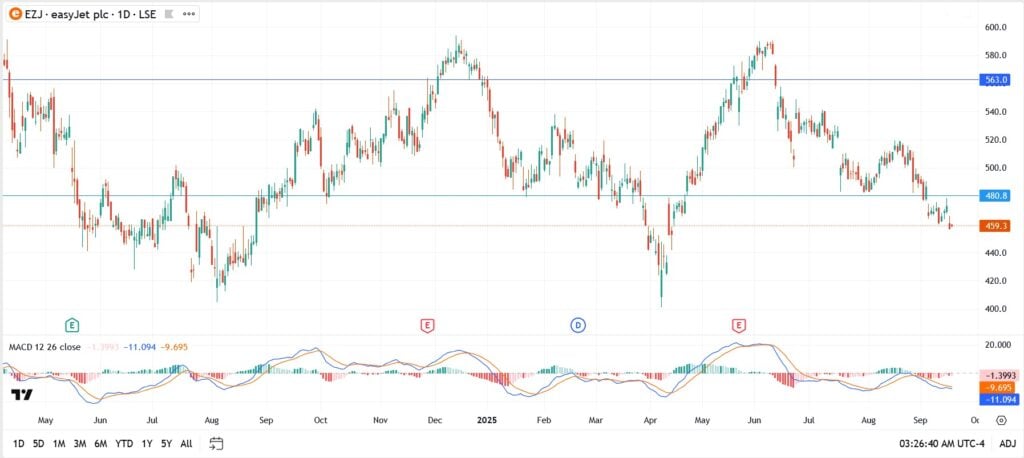Select the 1M time range

click(59, 444)
